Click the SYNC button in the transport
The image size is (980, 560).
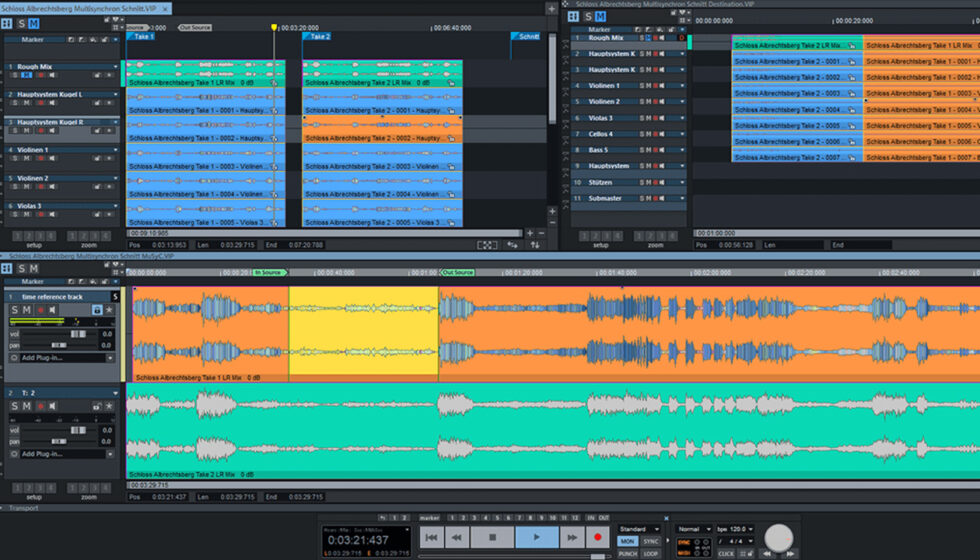coord(652,541)
